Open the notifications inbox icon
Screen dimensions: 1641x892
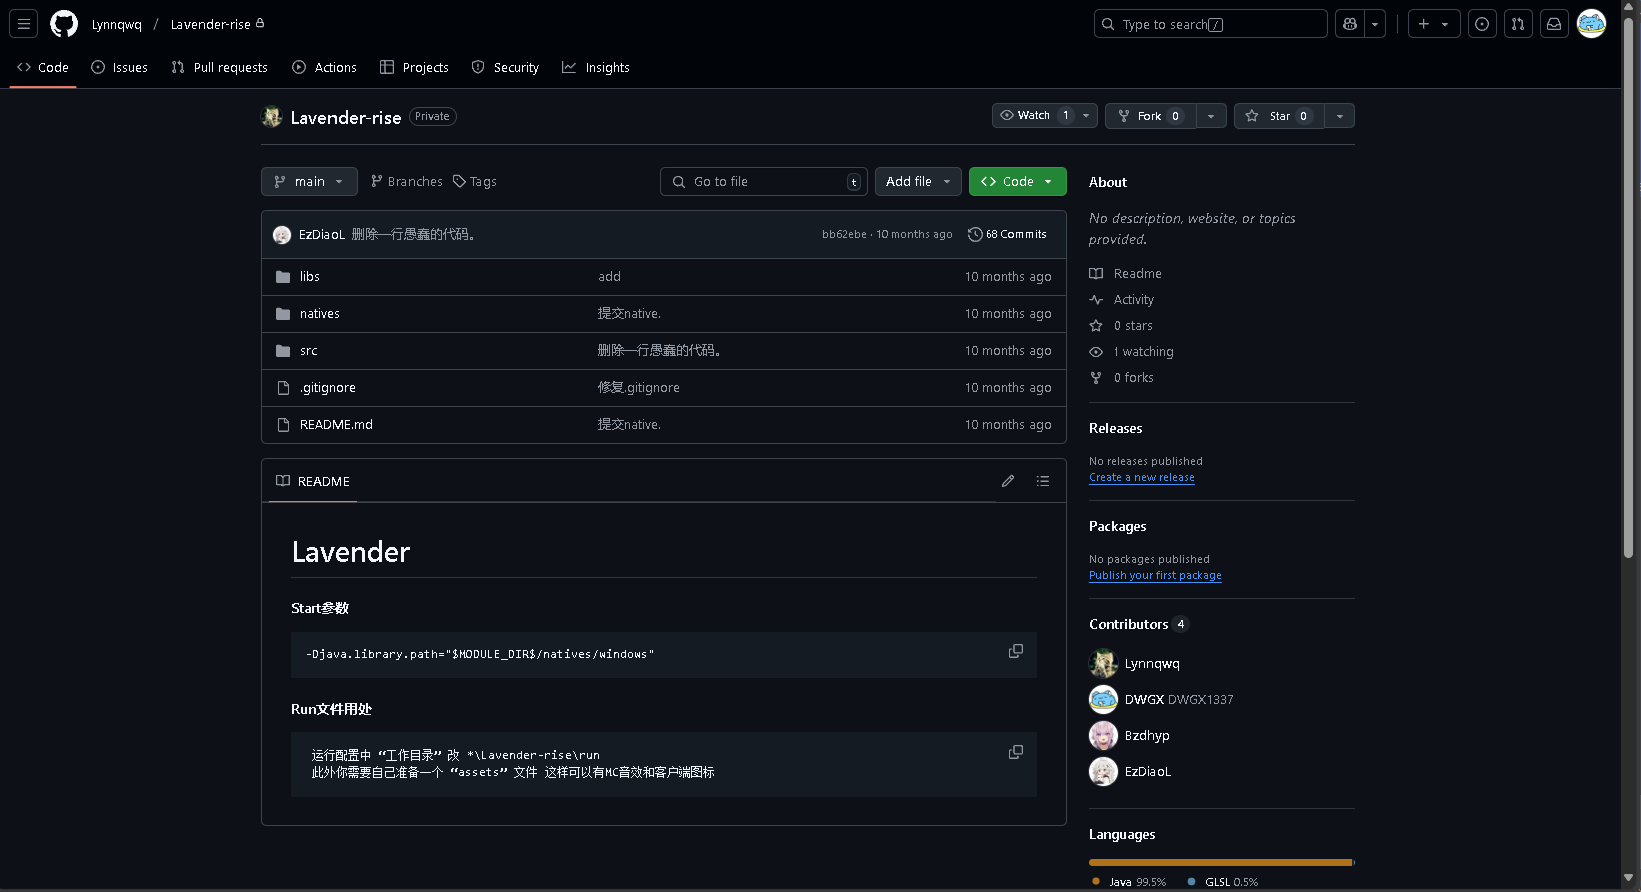pos(1554,24)
